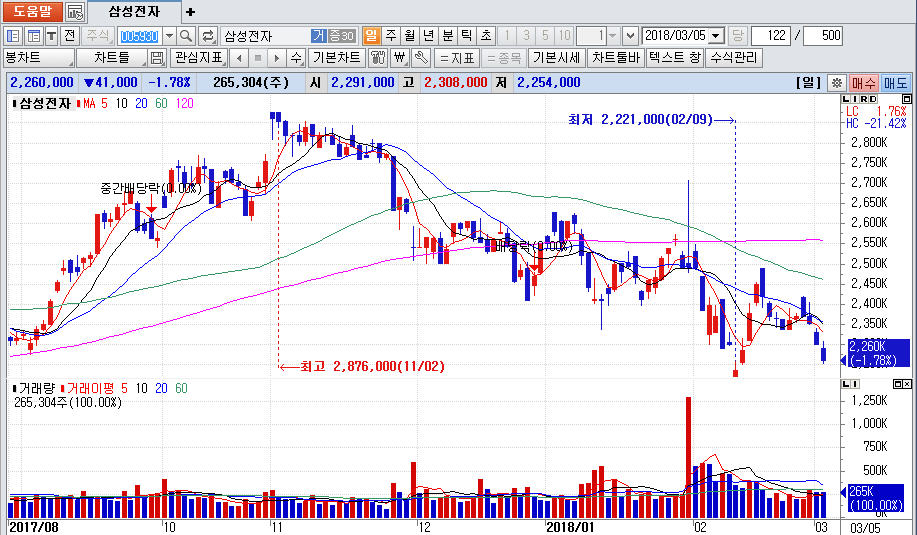The width and height of the screenshot is (917, 535).
Task: Click the save disk icon next to 차트툴
Action: coord(157,57)
